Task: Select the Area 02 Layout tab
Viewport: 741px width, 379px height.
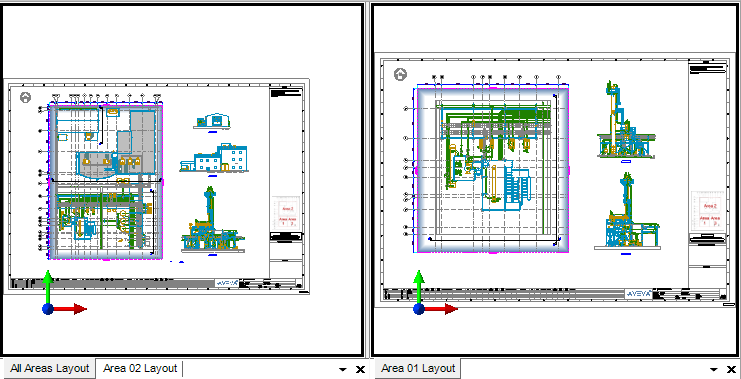Action: (x=140, y=368)
